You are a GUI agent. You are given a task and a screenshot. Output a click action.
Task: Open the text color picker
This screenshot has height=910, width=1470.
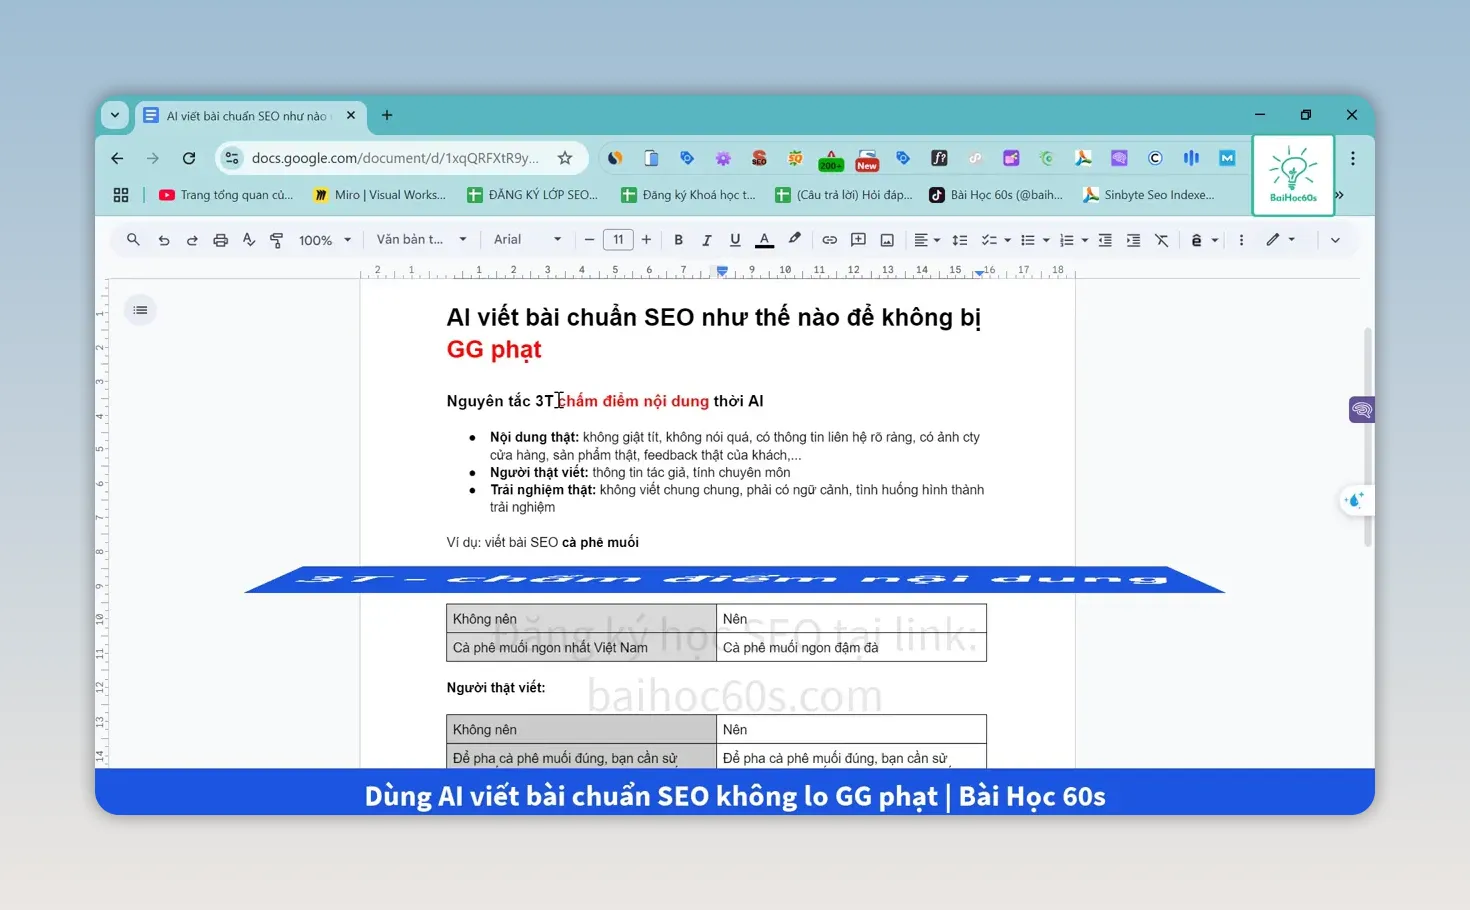coord(764,240)
